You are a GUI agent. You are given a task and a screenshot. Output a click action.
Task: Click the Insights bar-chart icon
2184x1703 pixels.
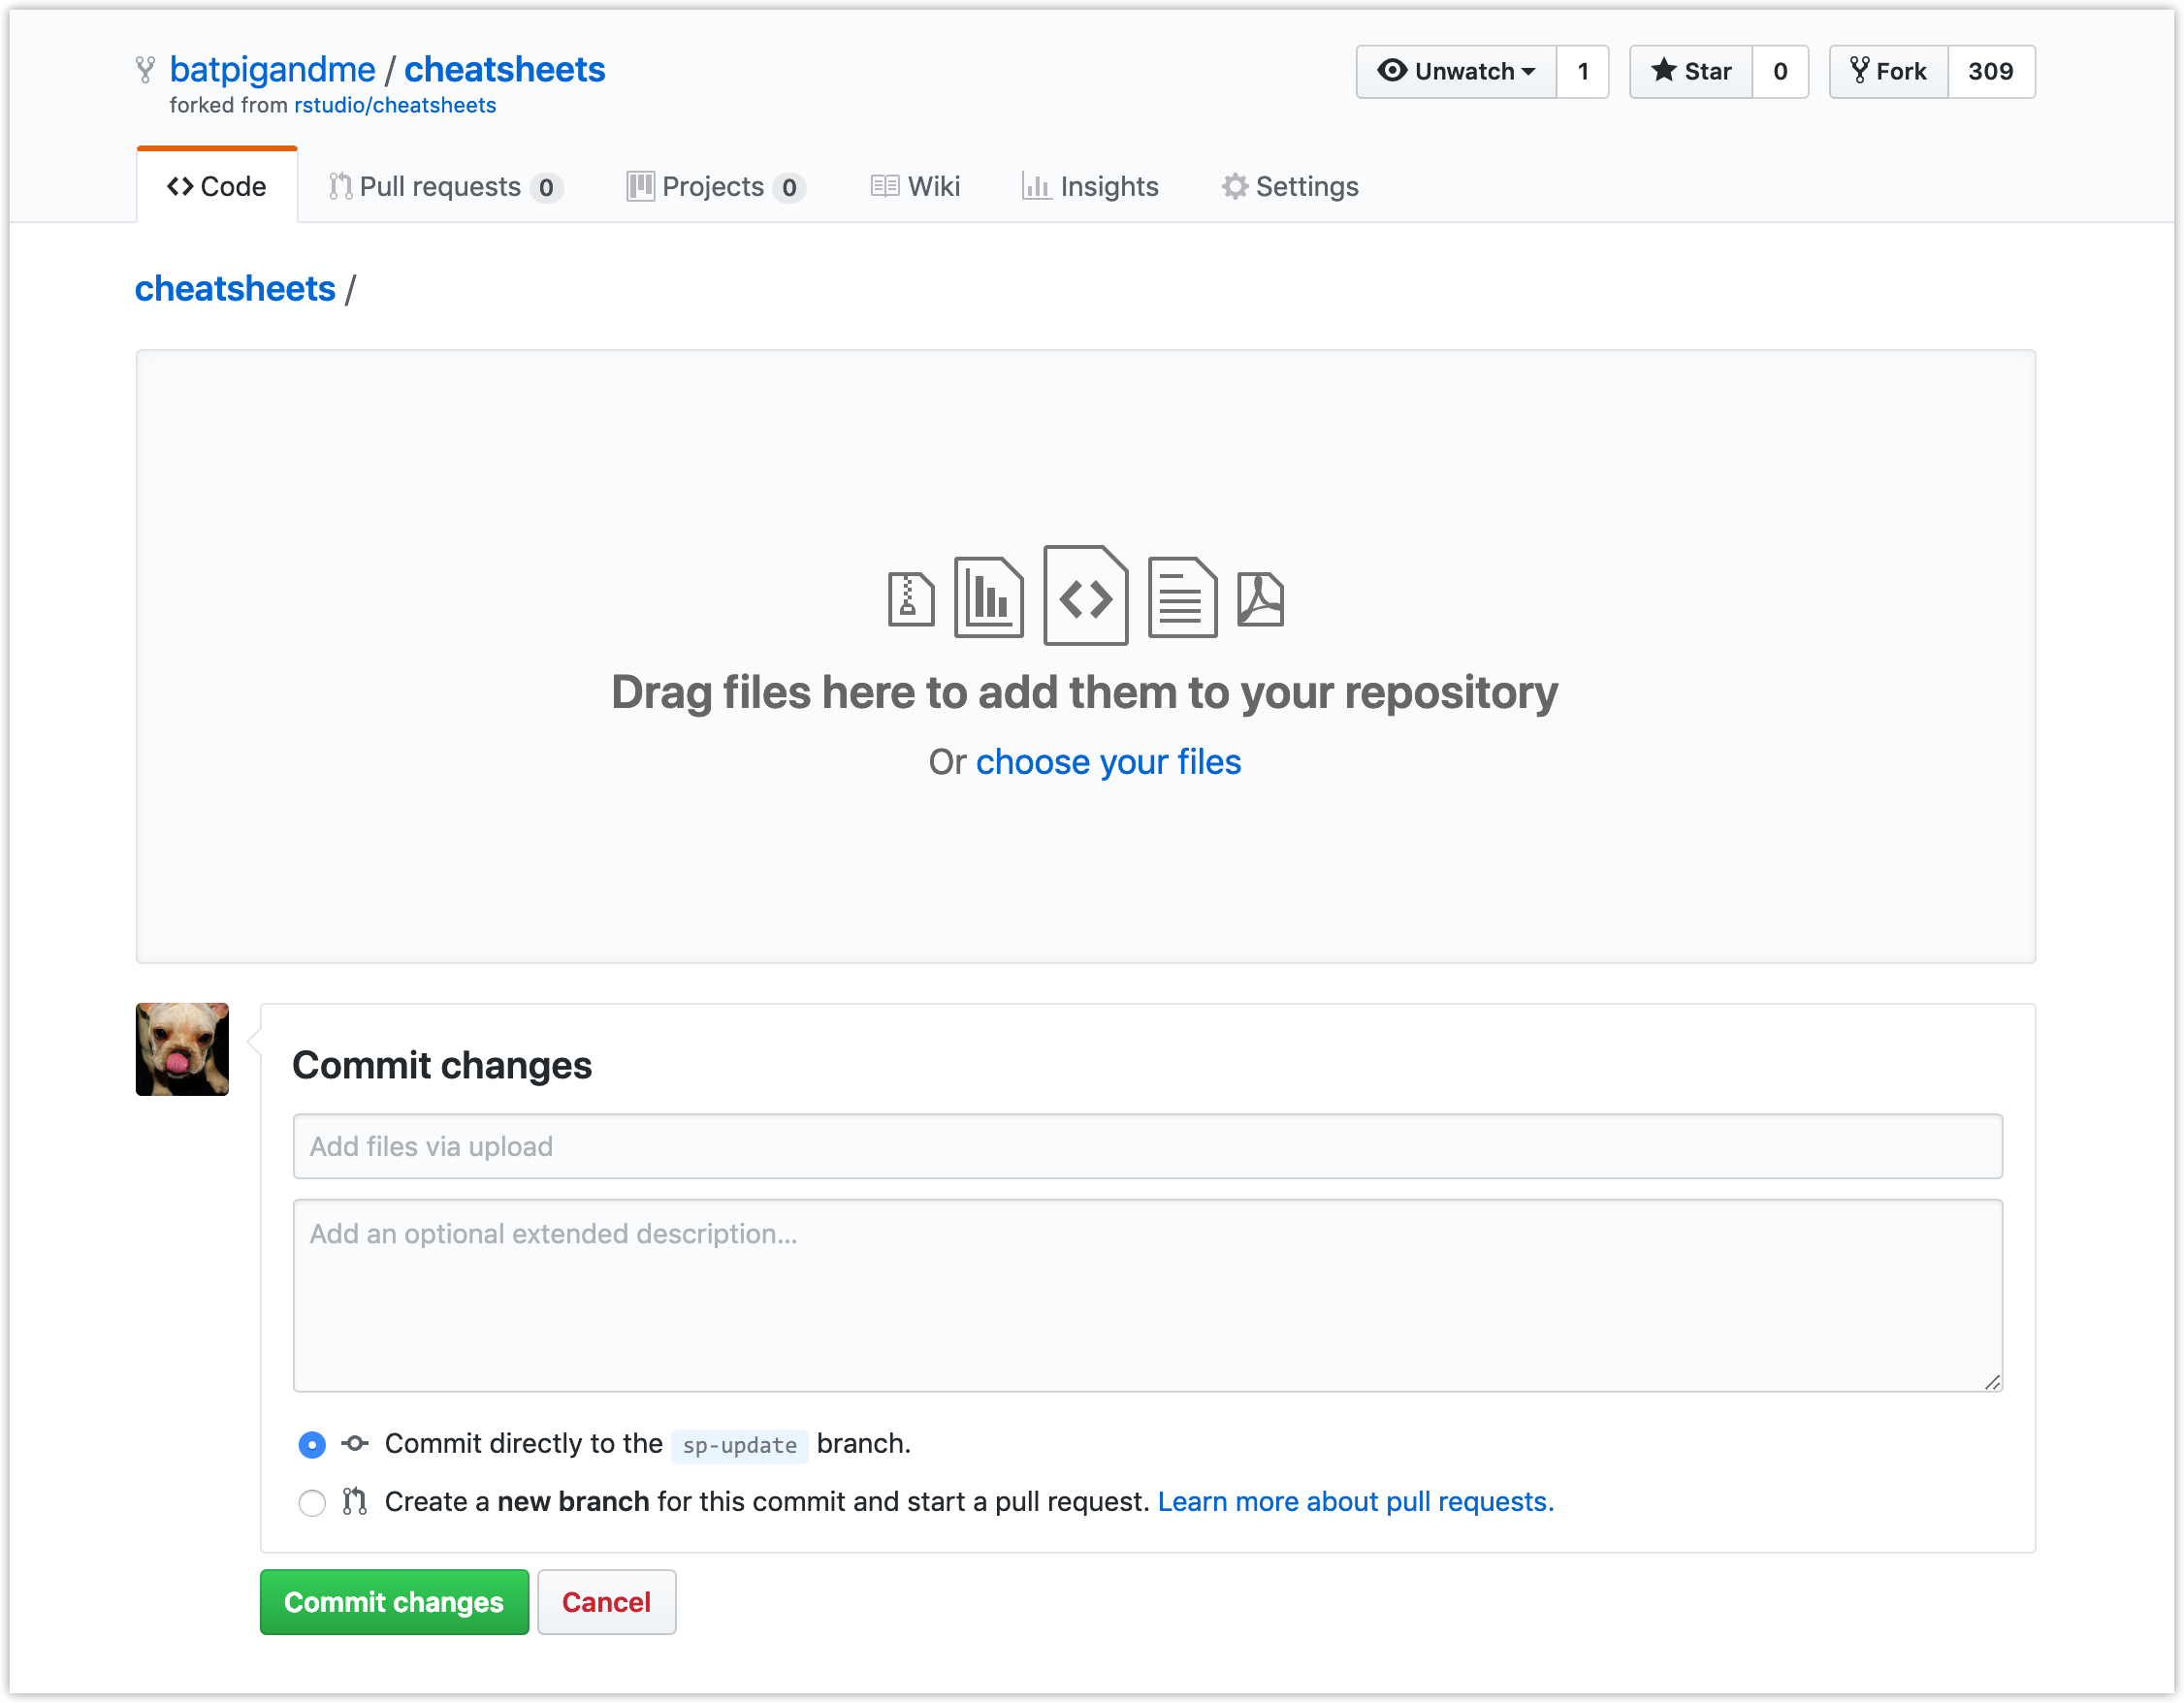1037,186
